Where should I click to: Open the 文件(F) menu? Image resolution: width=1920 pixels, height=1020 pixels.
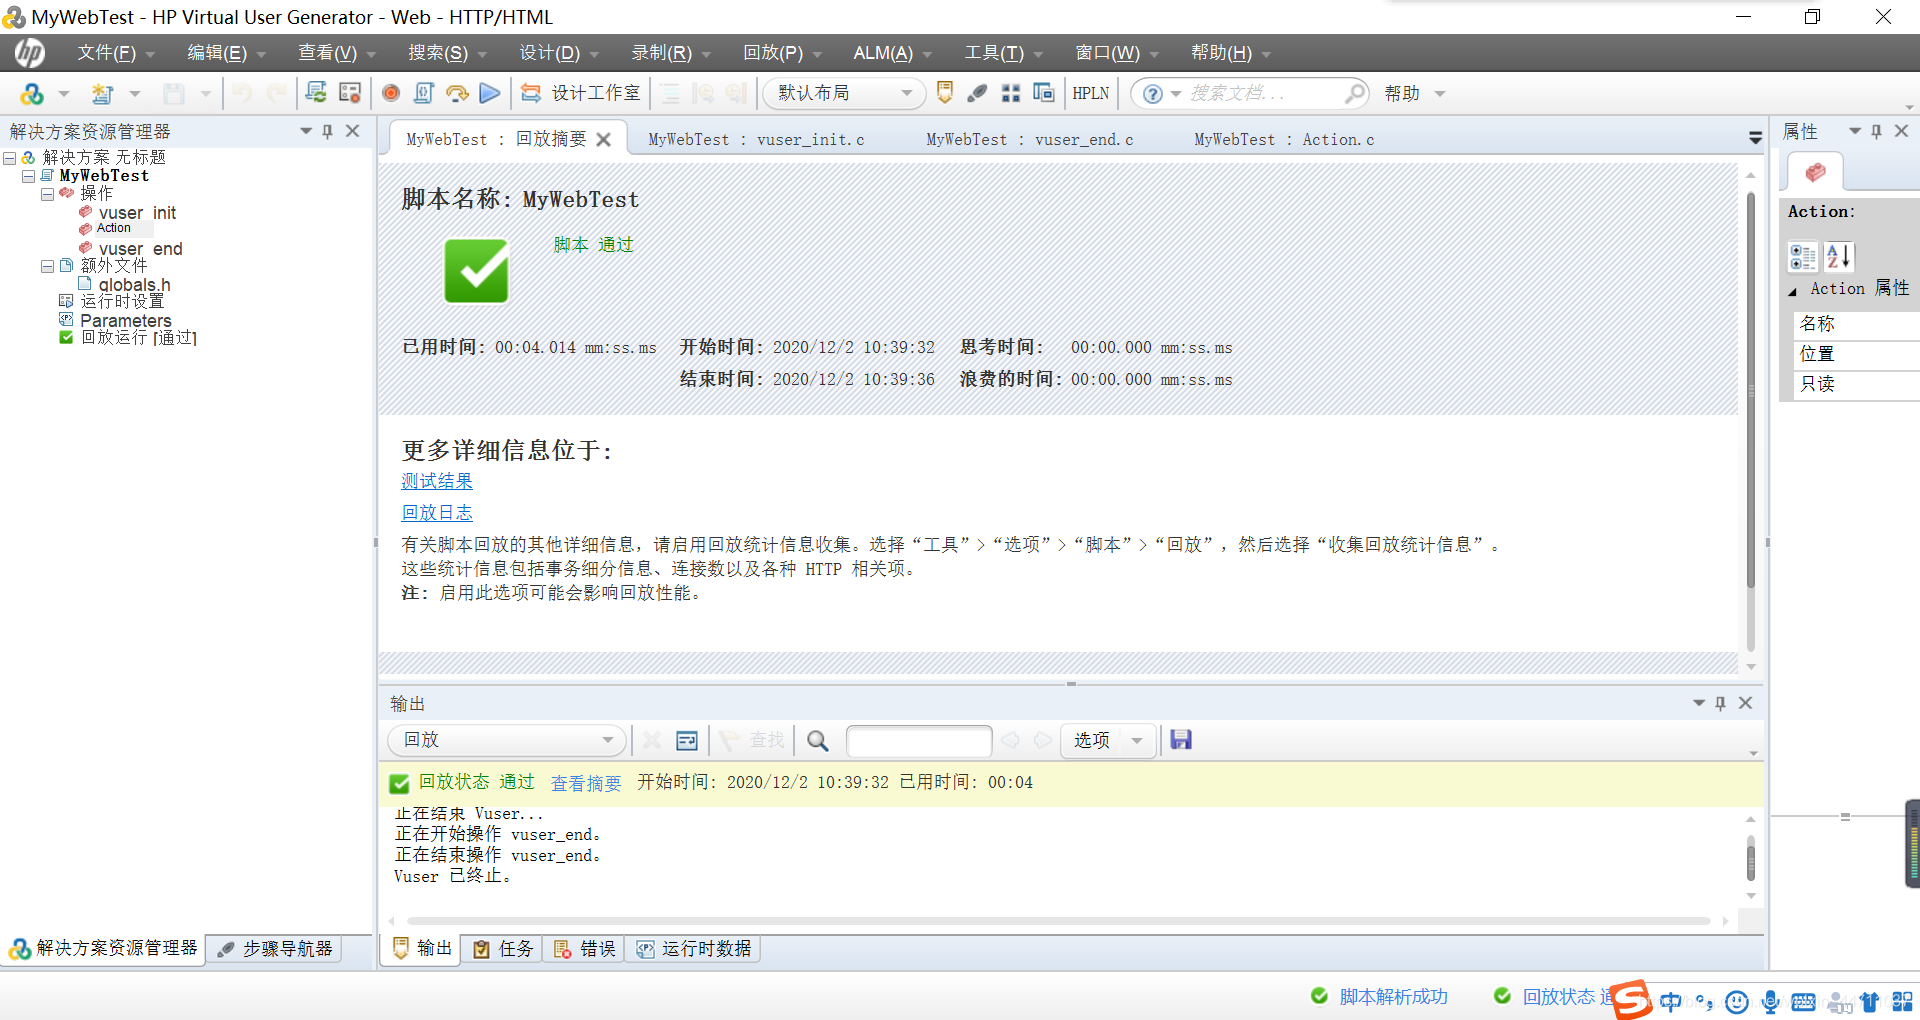click(x=116, y=53)
